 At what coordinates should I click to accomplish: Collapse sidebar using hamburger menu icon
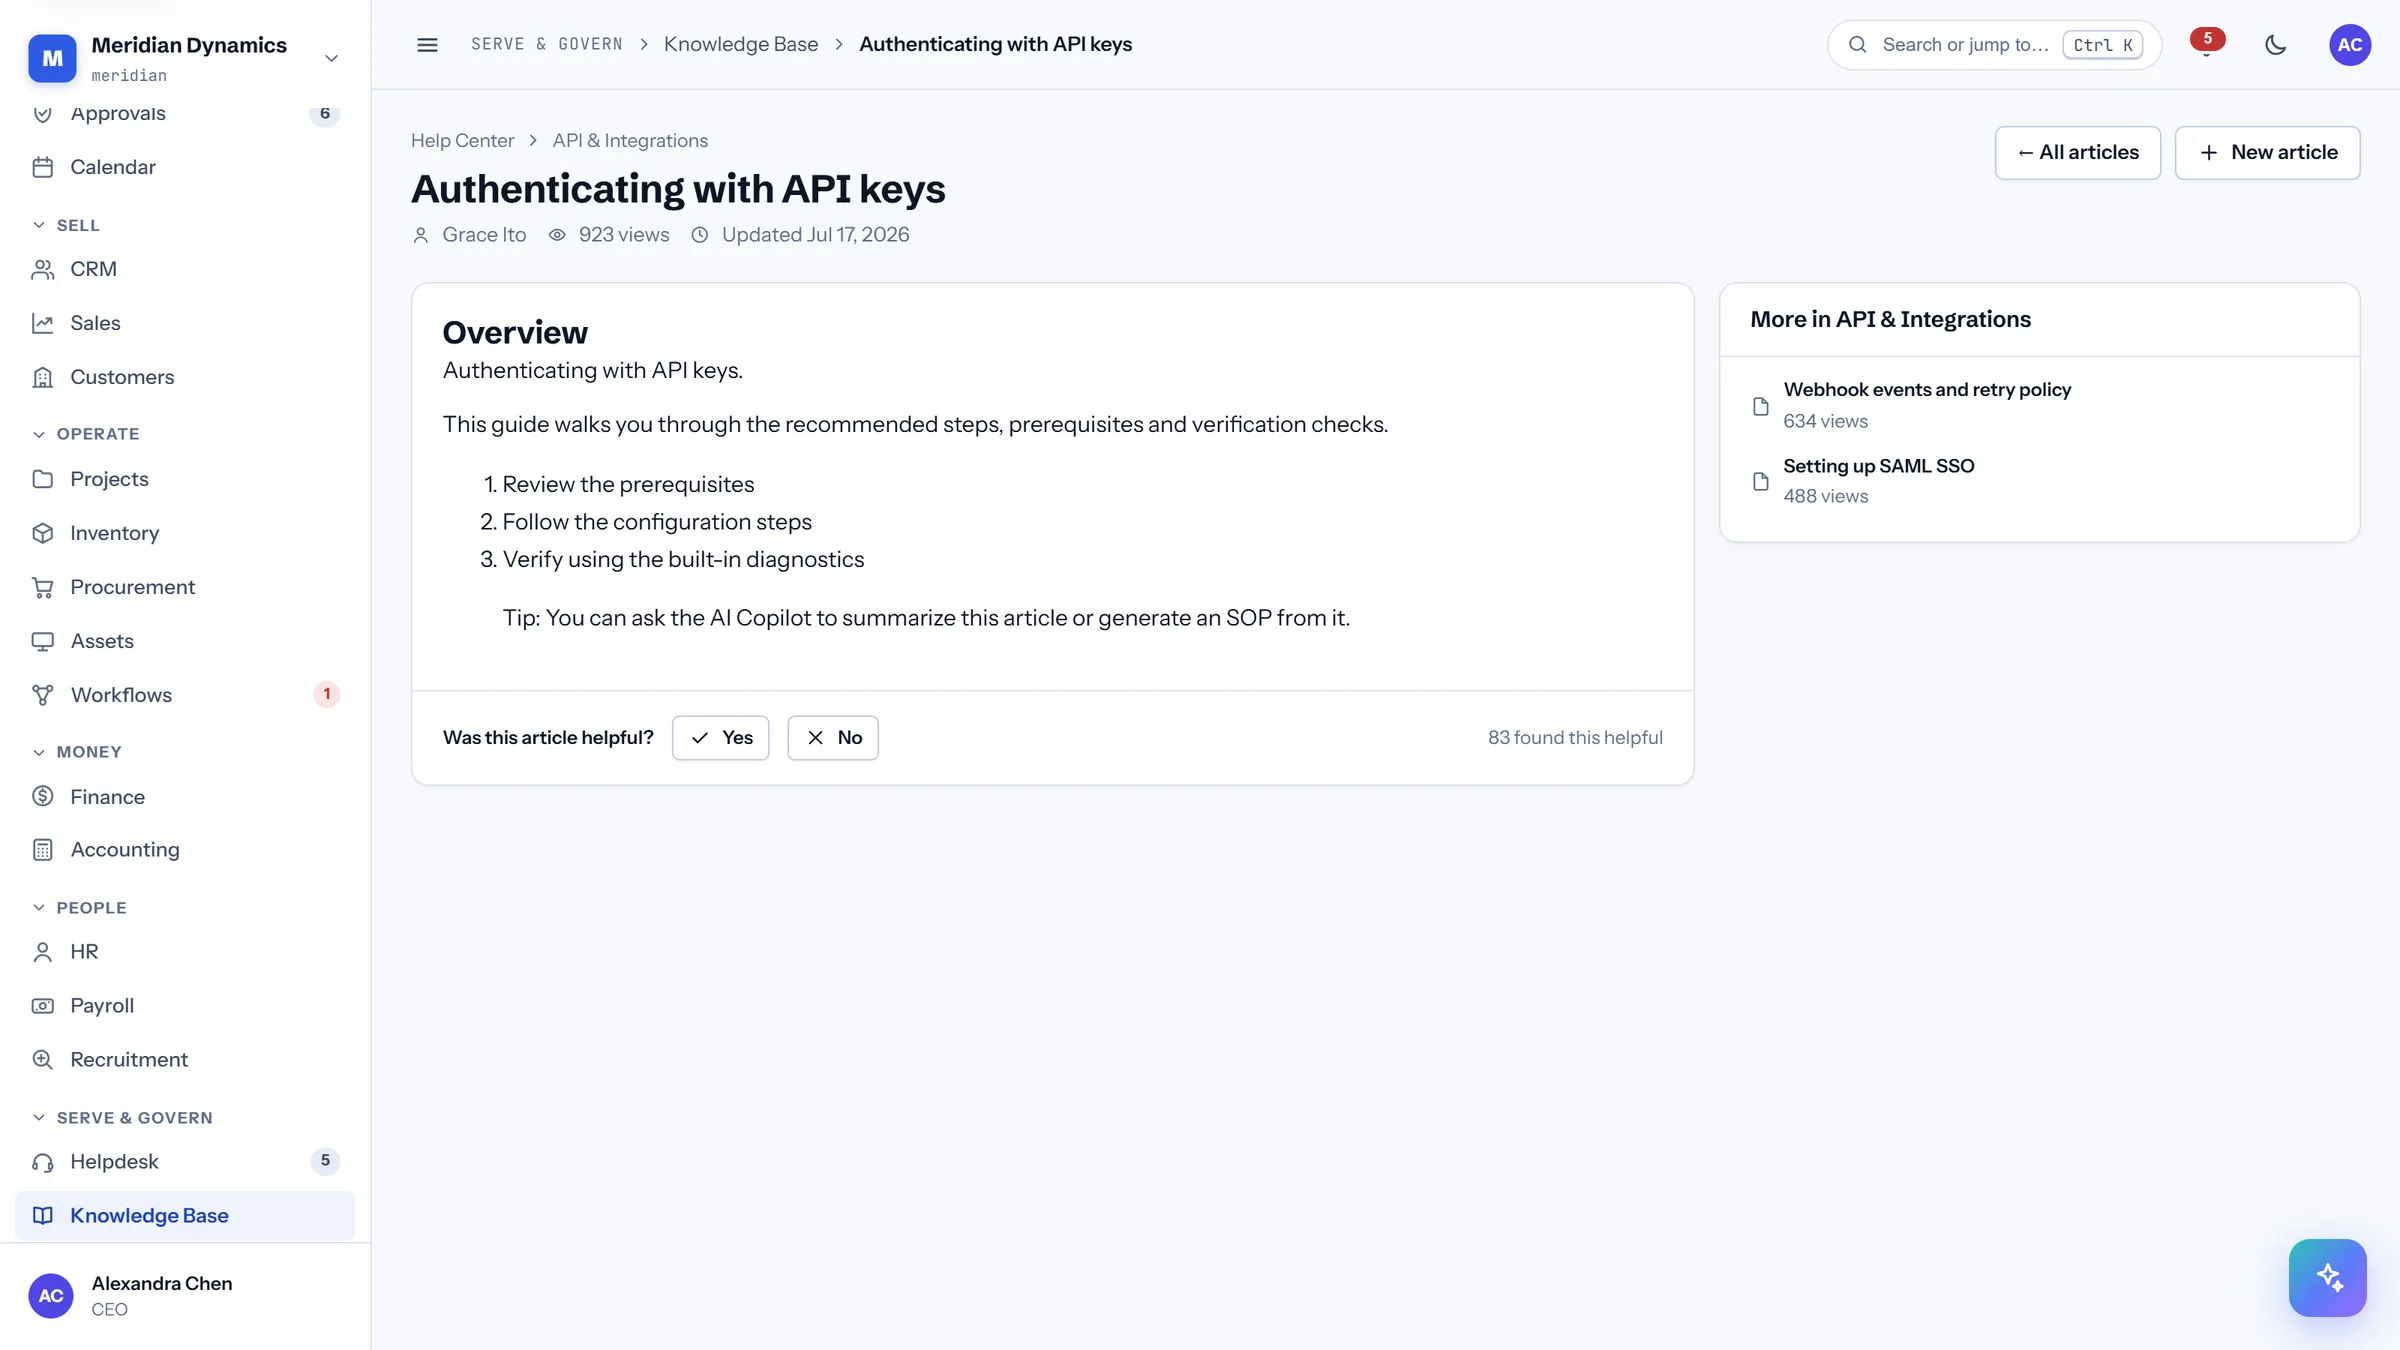click(x=427, y=45)
